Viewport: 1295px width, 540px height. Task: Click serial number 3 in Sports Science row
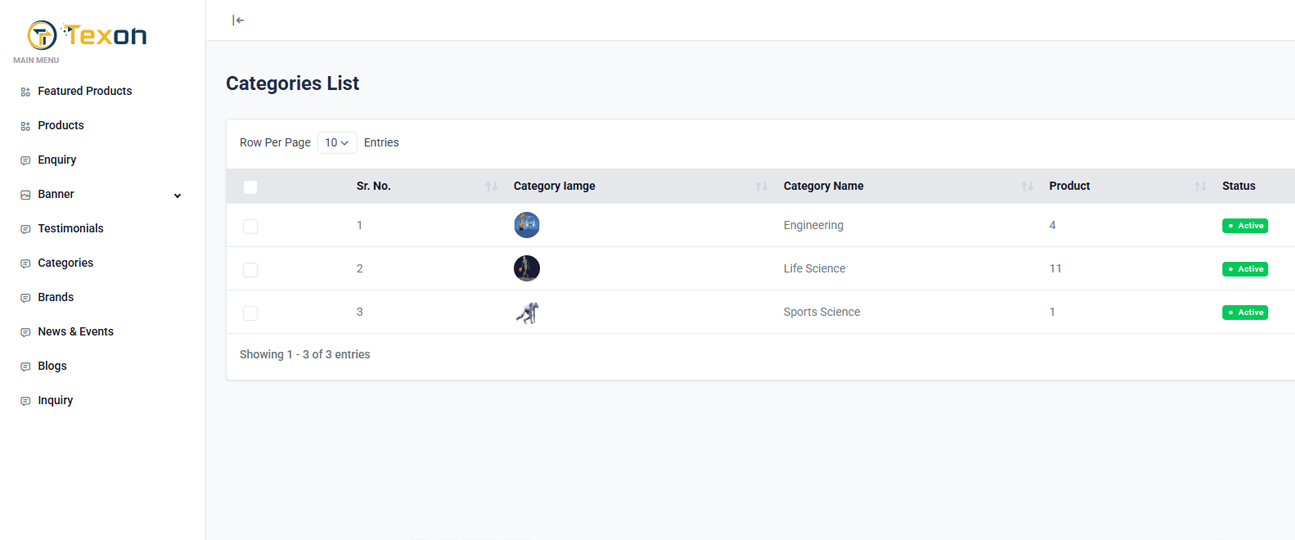360,312
